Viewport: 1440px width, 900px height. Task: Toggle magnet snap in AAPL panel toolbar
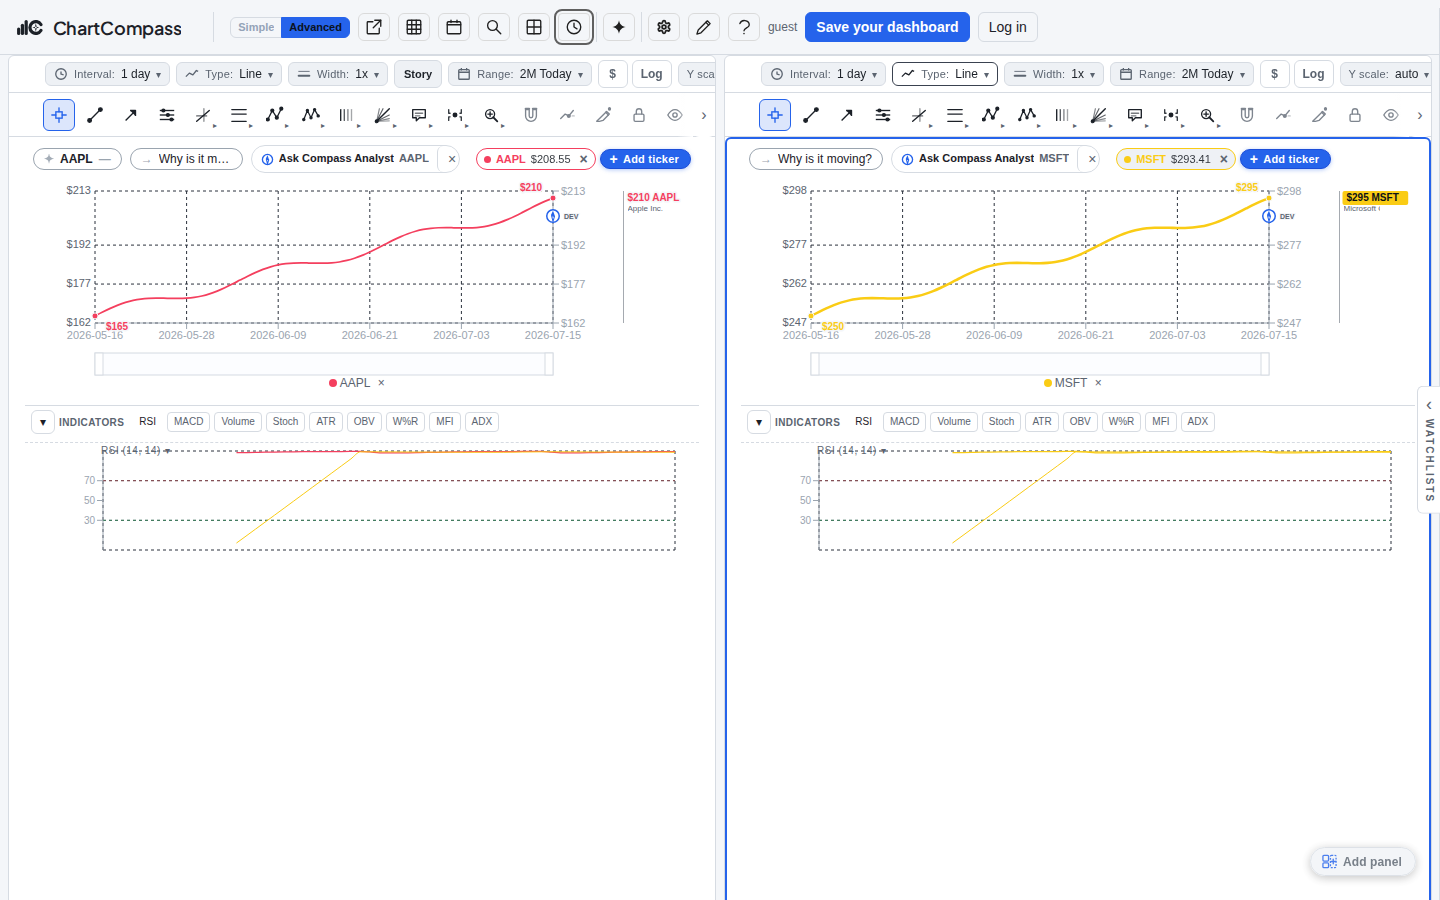[x=531, y=115]
